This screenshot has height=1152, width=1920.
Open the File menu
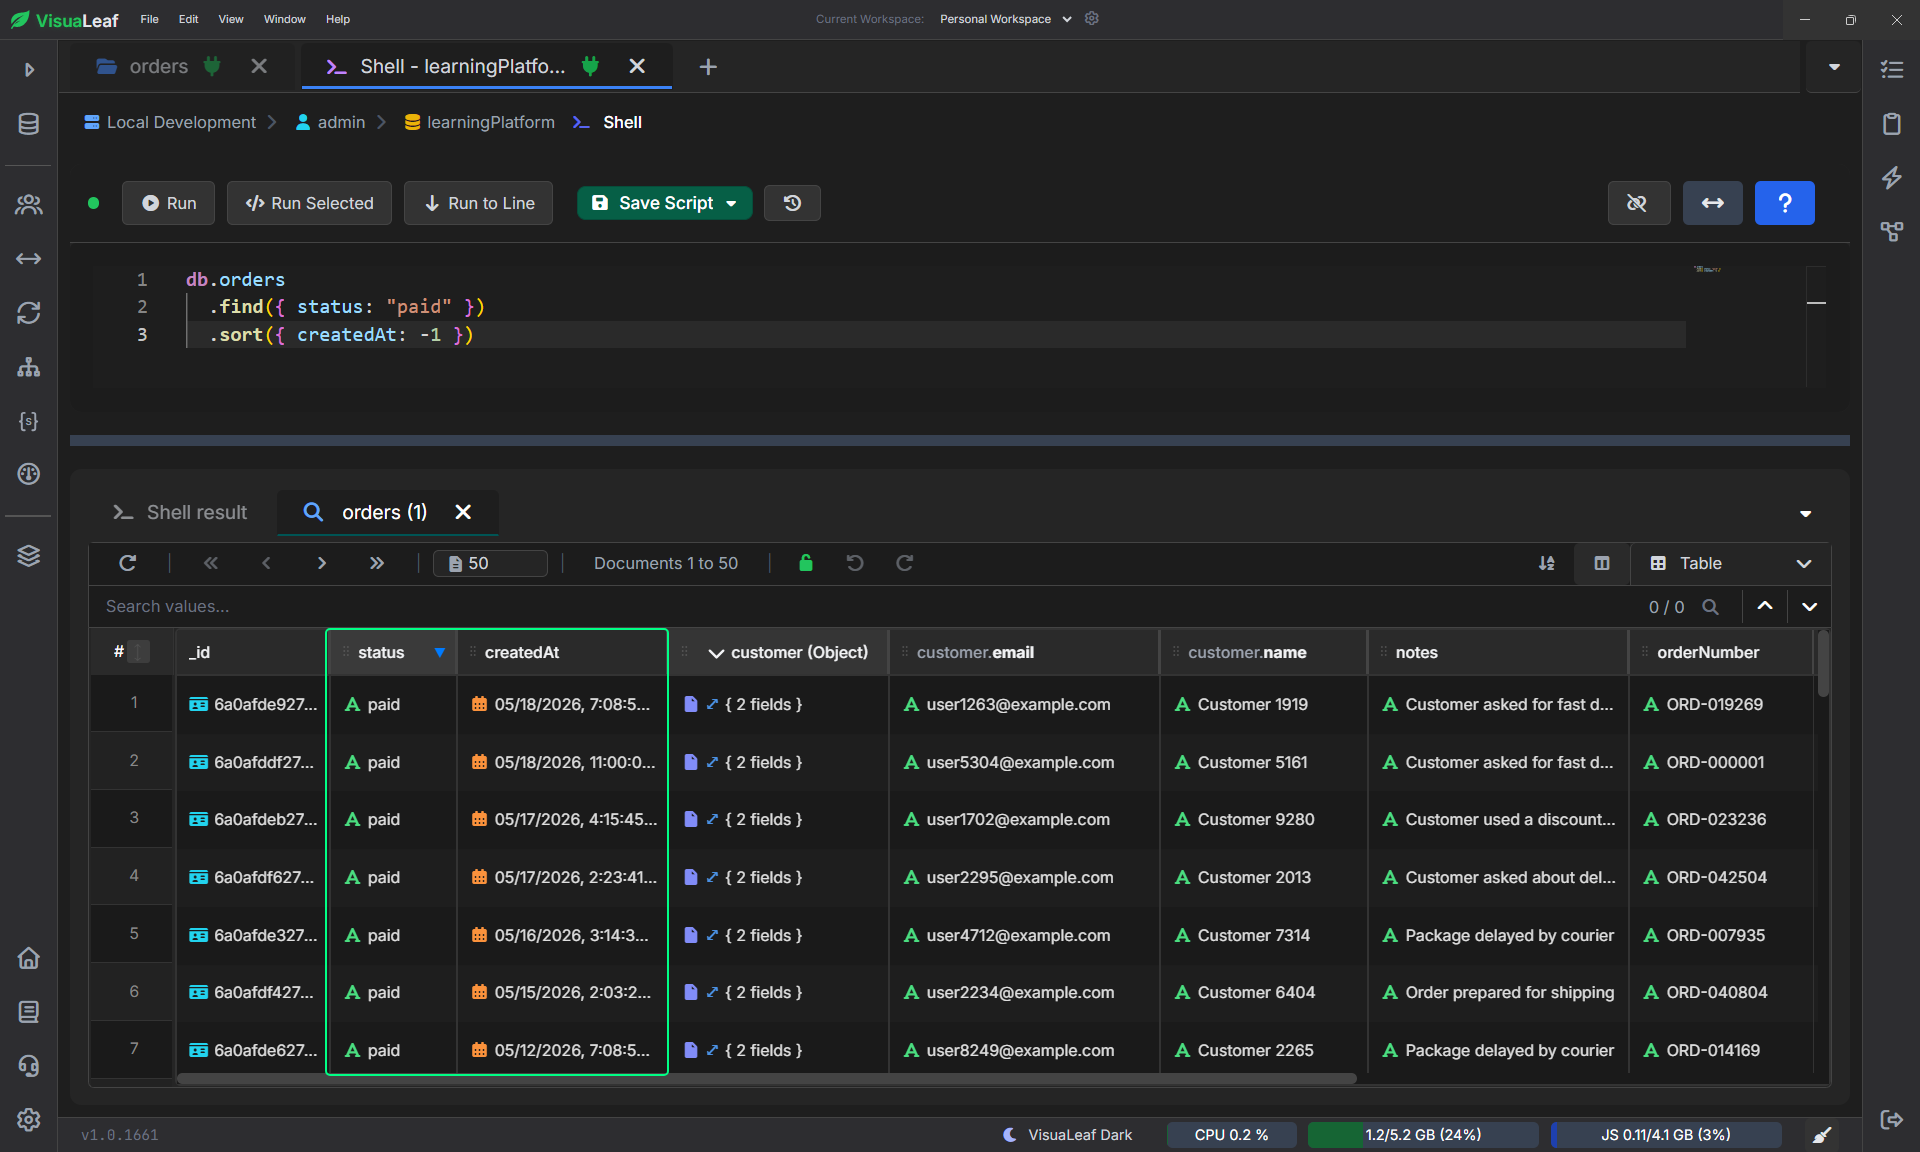click(x=149, y=19)
